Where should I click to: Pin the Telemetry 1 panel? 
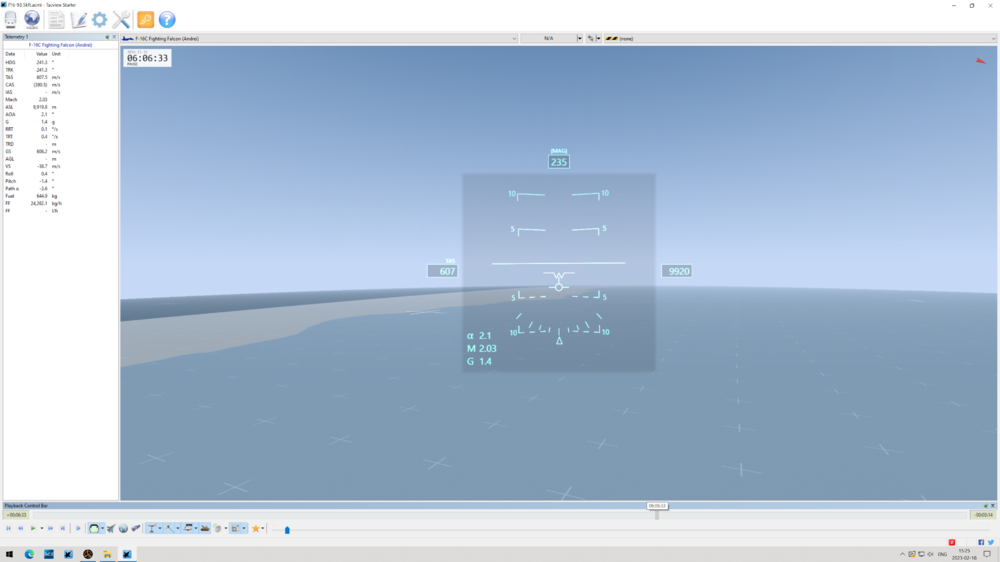click(107, 37)
